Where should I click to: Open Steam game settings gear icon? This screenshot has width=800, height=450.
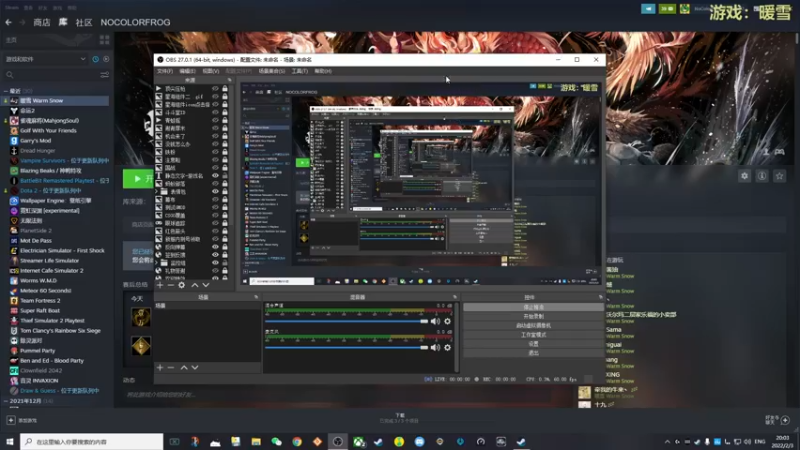(744, 176)
